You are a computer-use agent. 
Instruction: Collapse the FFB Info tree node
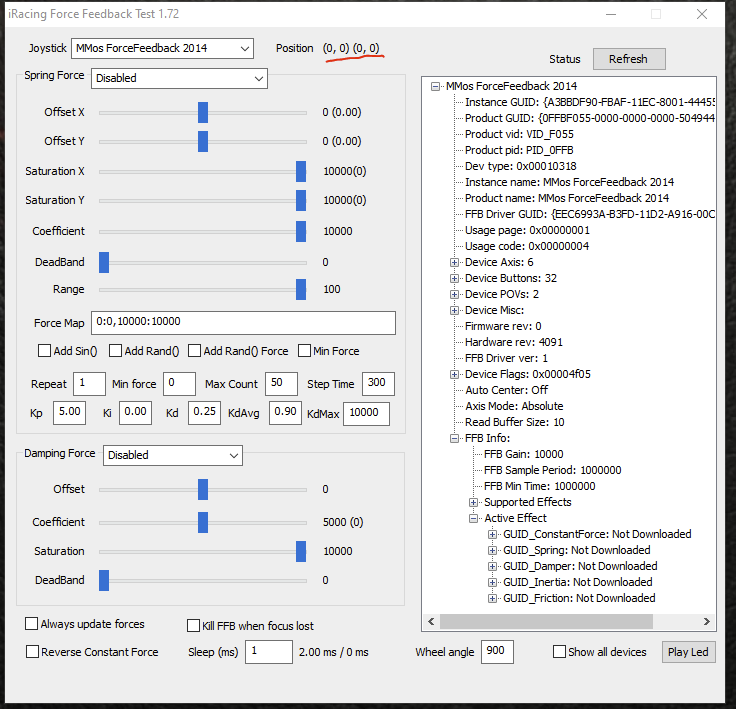(455, 438)
